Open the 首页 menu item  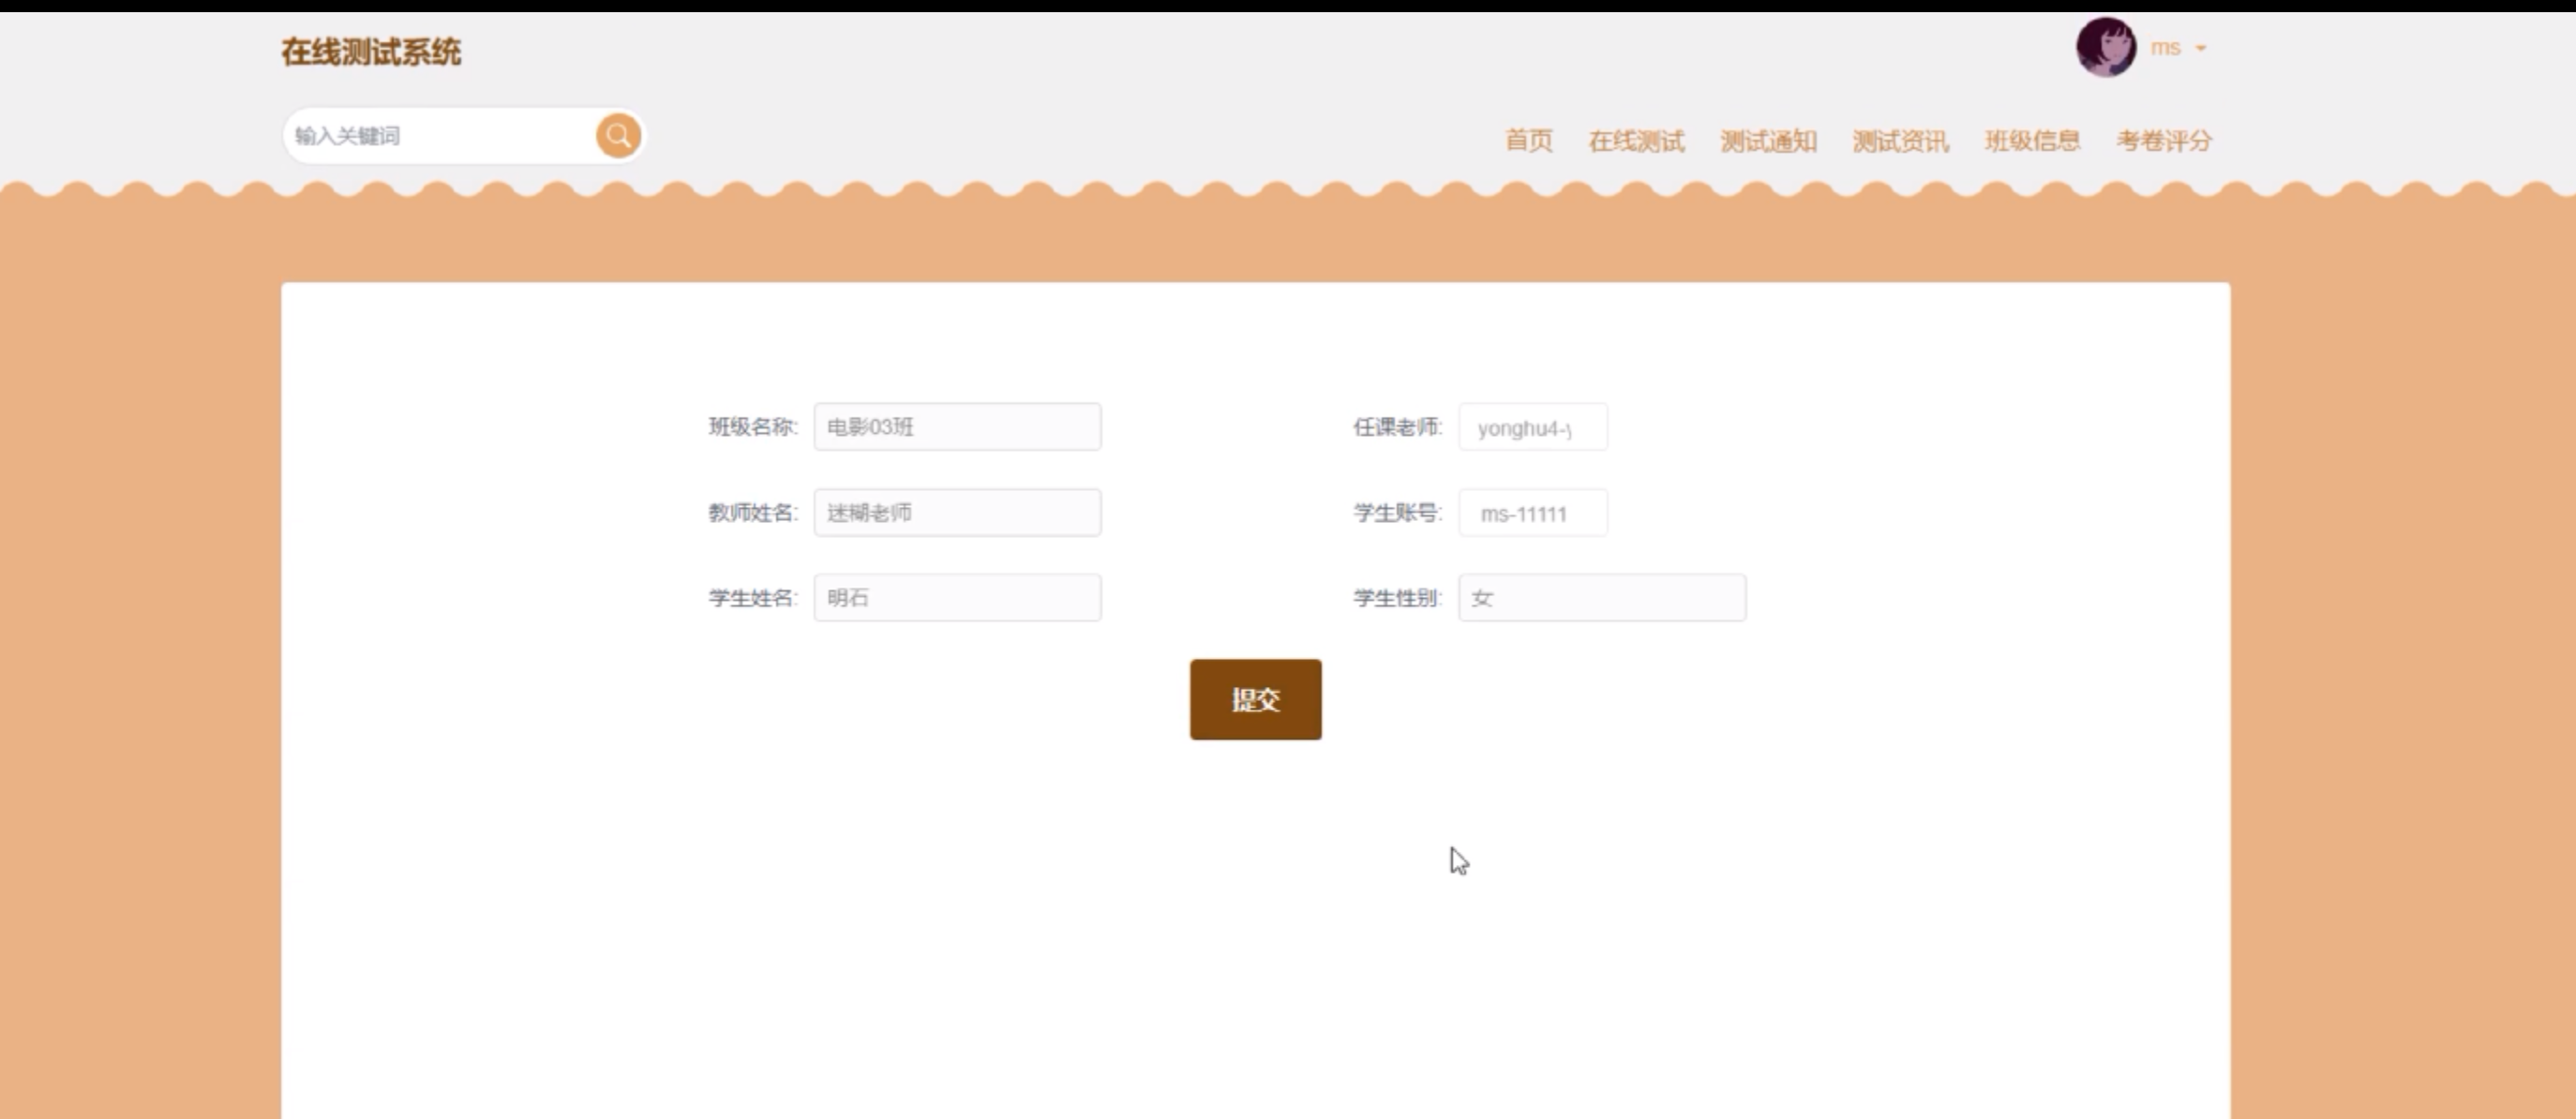click(x=1528, y=141)
